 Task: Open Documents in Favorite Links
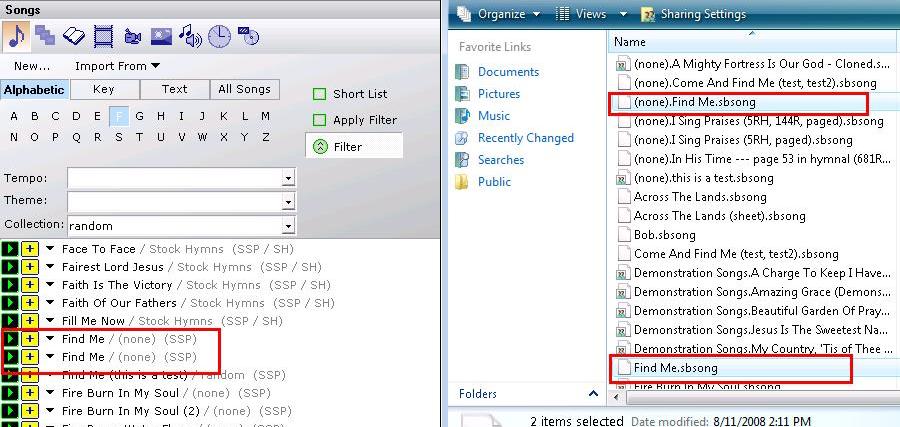[508, 72]
